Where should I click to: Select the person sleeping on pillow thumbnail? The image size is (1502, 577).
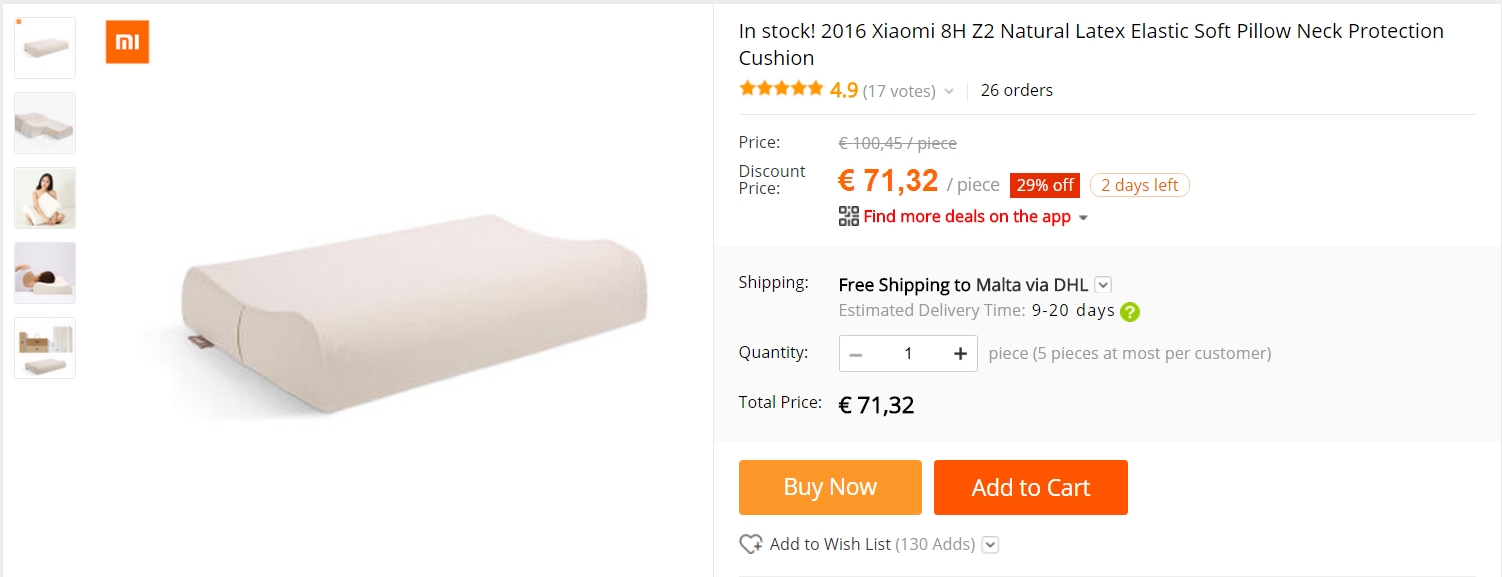[x=45, y=273]
